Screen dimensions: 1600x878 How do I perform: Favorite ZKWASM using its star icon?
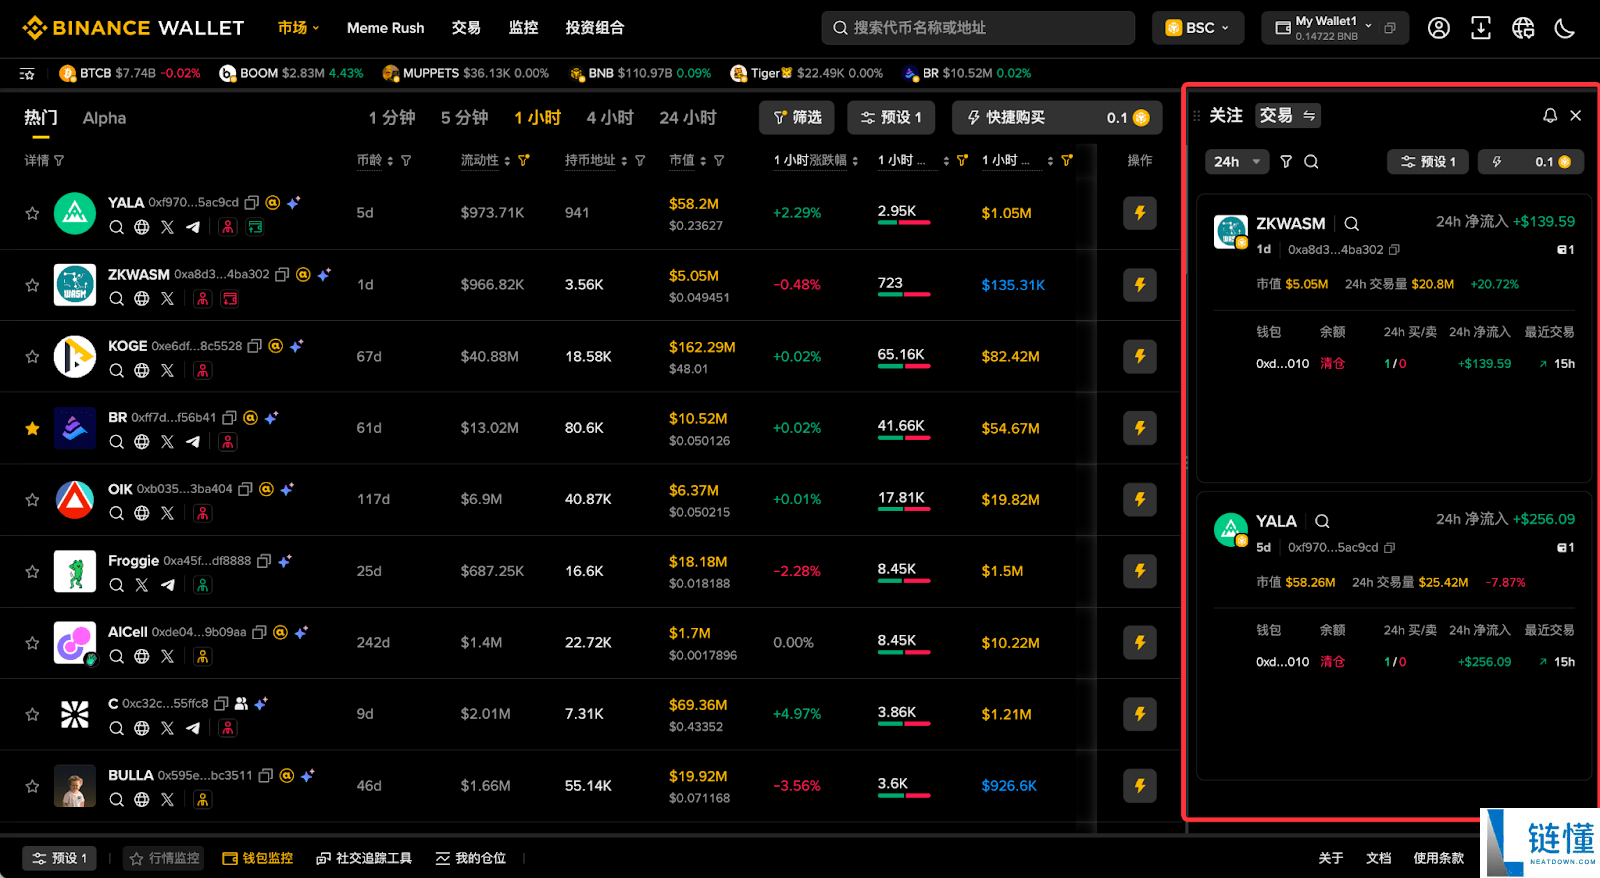point(32,285)
